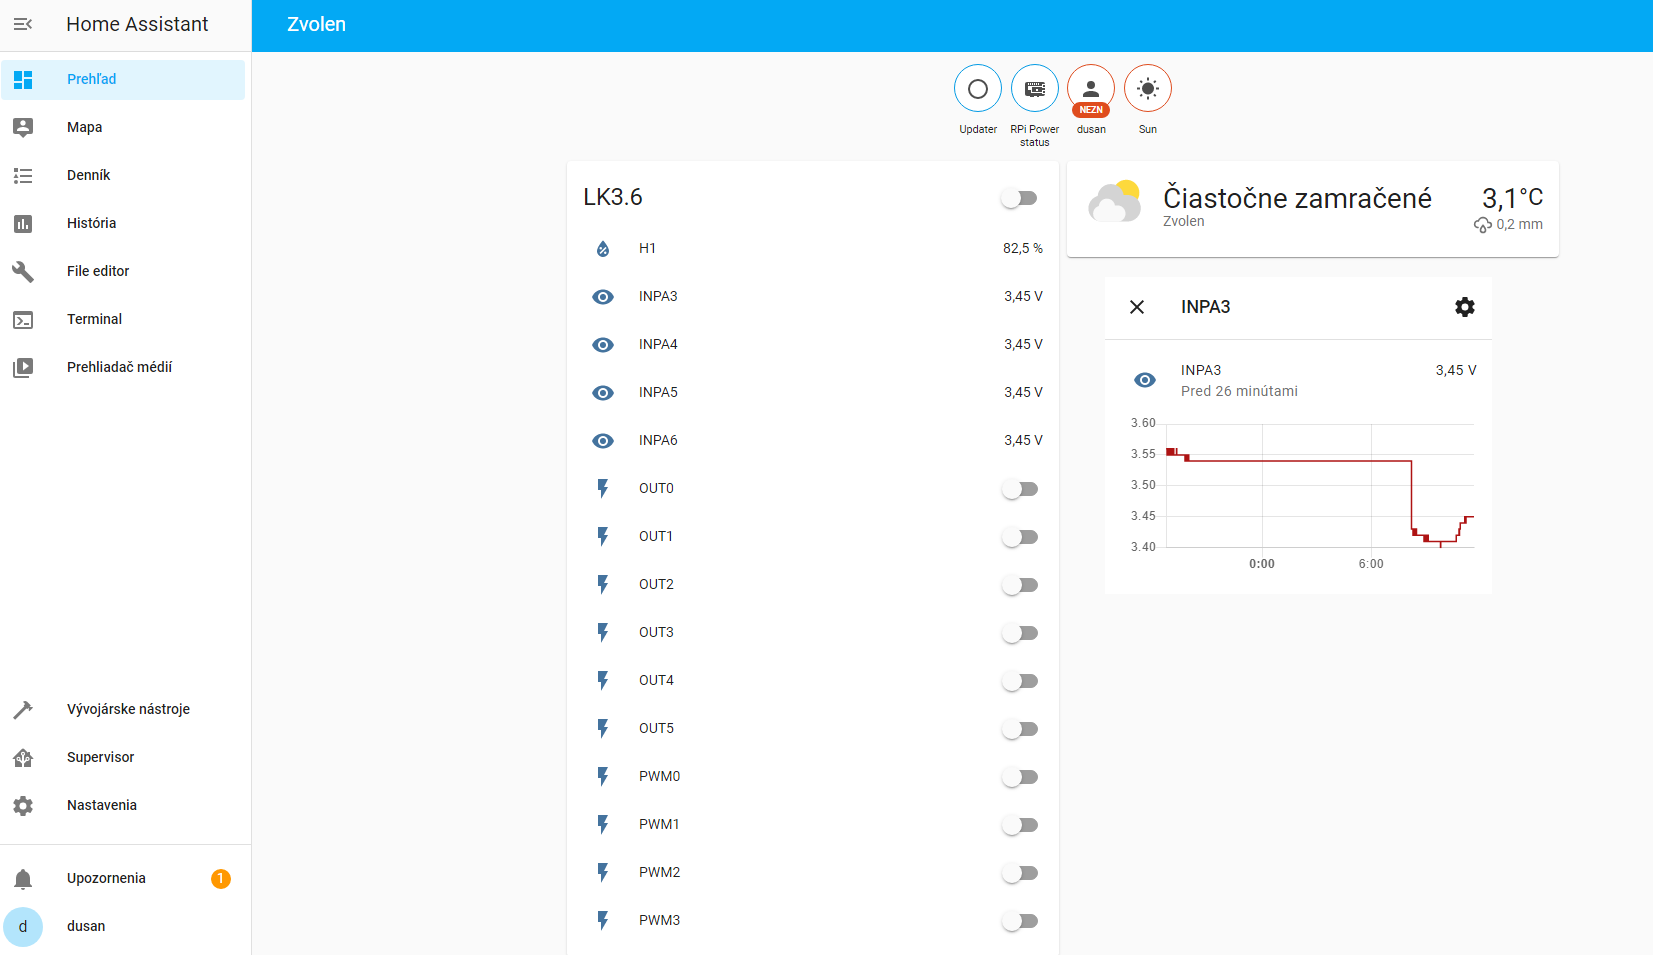Click the RPi Power status badge

pos(1034,89)
